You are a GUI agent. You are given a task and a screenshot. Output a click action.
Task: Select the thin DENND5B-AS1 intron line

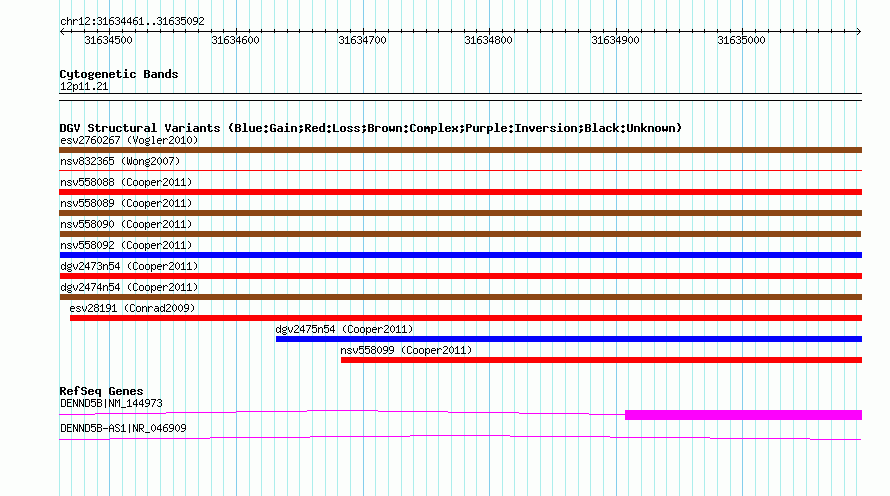(x=460, y=438)
